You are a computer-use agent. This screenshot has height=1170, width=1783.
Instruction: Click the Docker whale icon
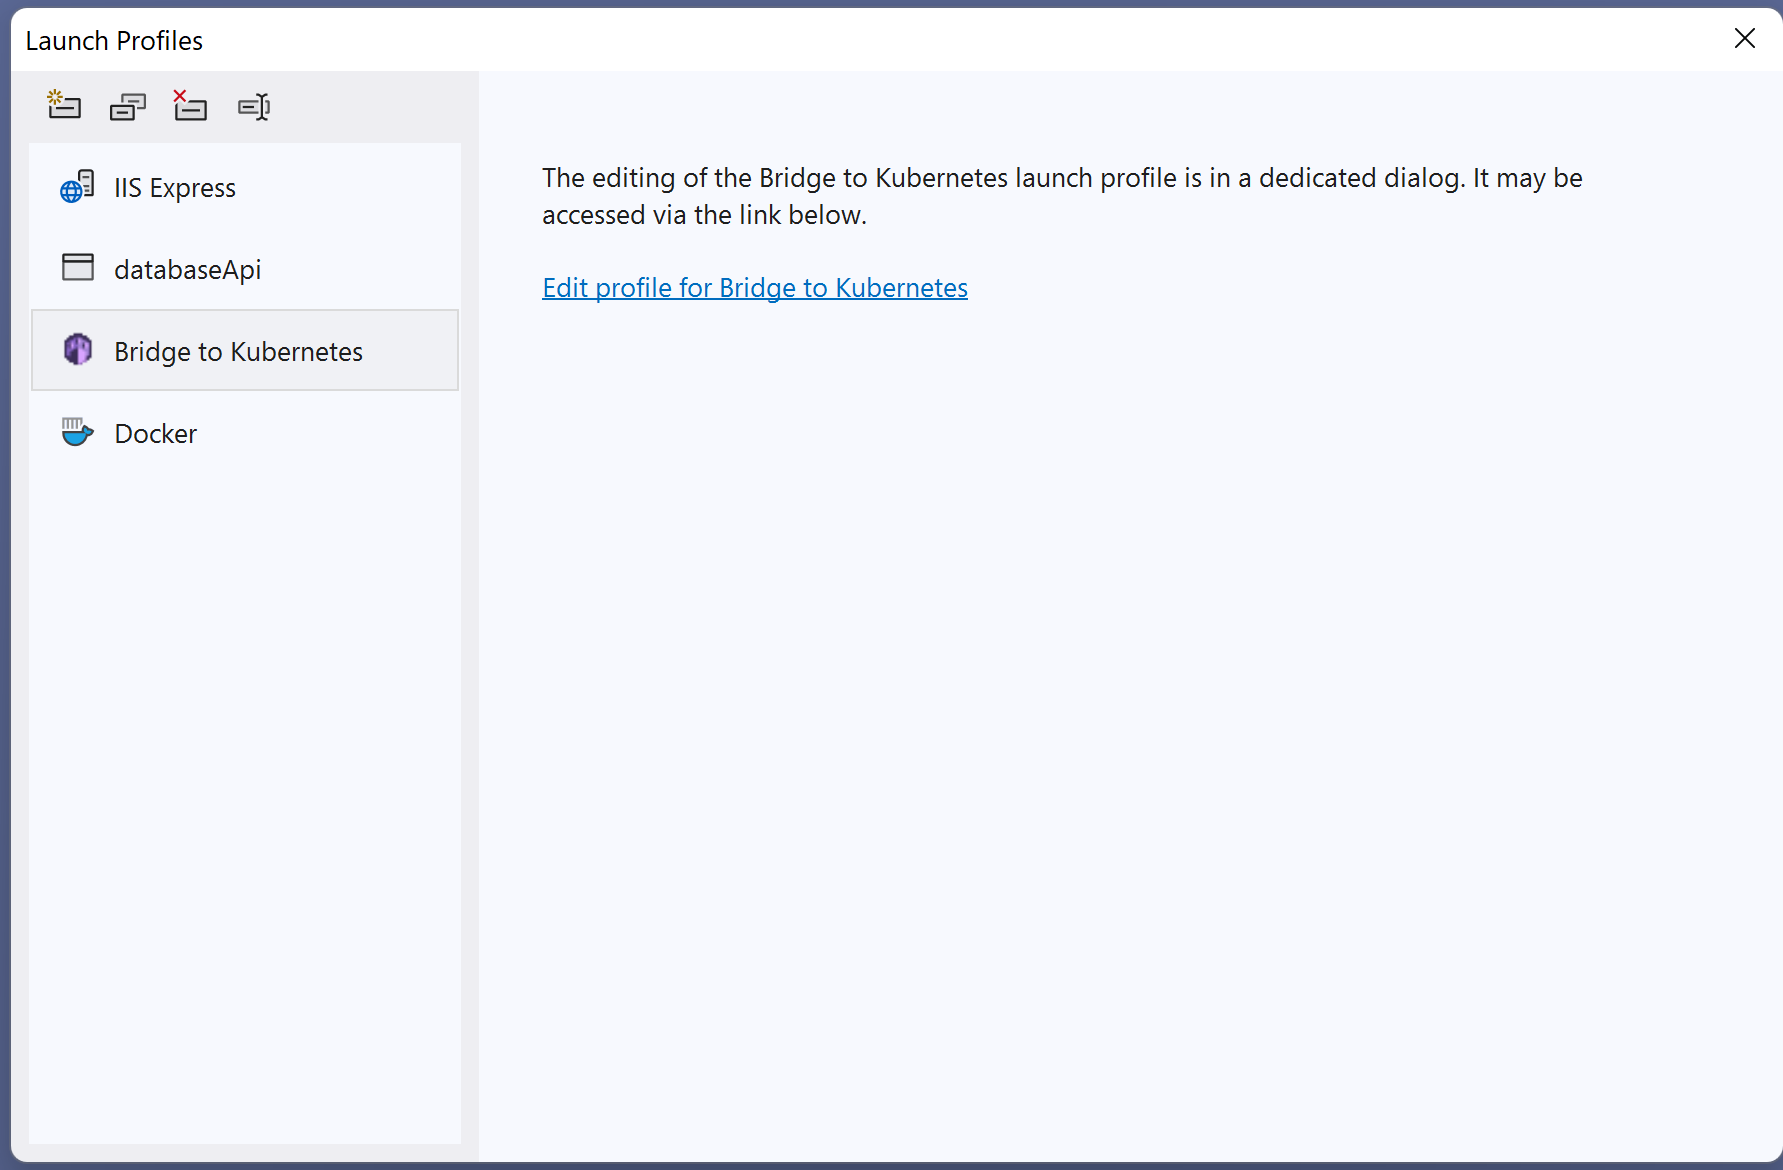tap(76, 432)
